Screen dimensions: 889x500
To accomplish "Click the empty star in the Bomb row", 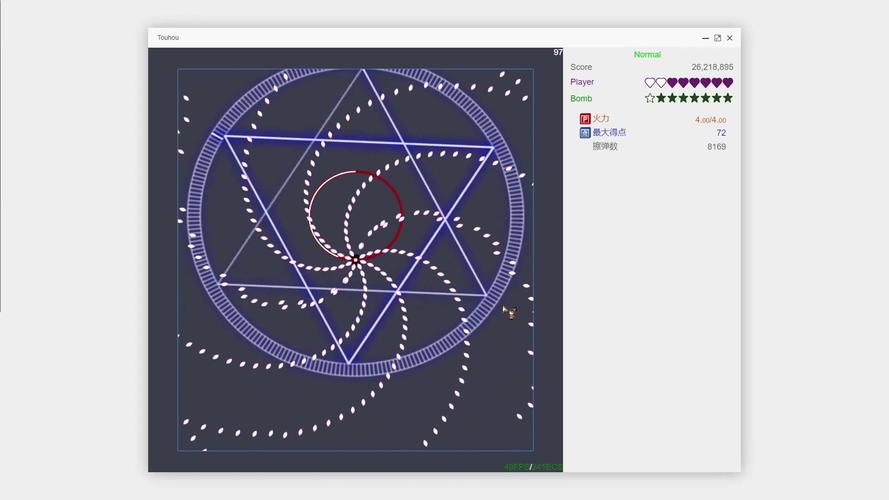I will (650, 98).
